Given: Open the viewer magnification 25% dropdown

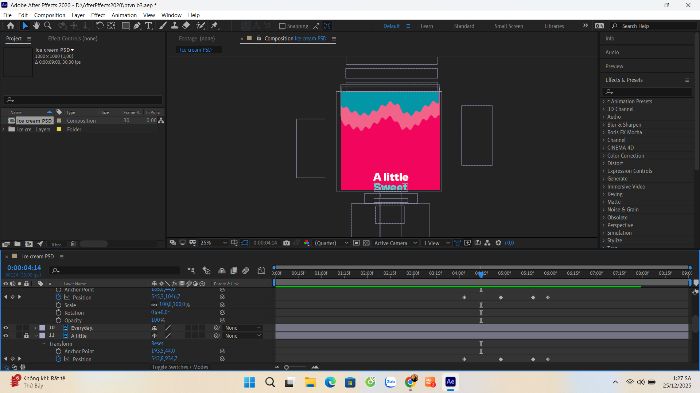Looking at the screenshot, I should click(213, 243).
